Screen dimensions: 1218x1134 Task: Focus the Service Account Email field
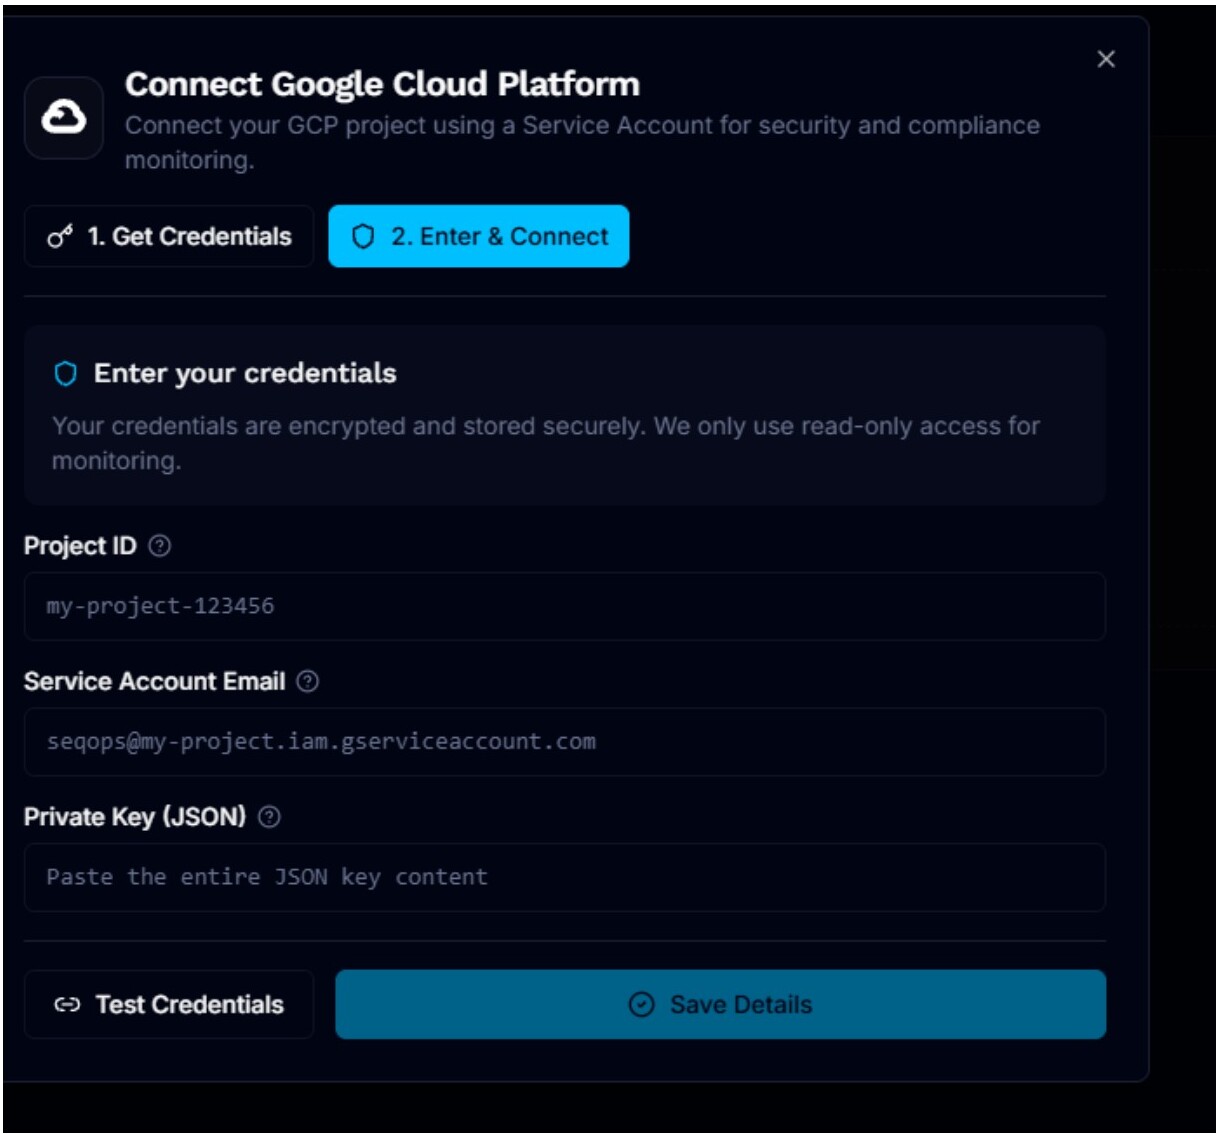(565, 742)
